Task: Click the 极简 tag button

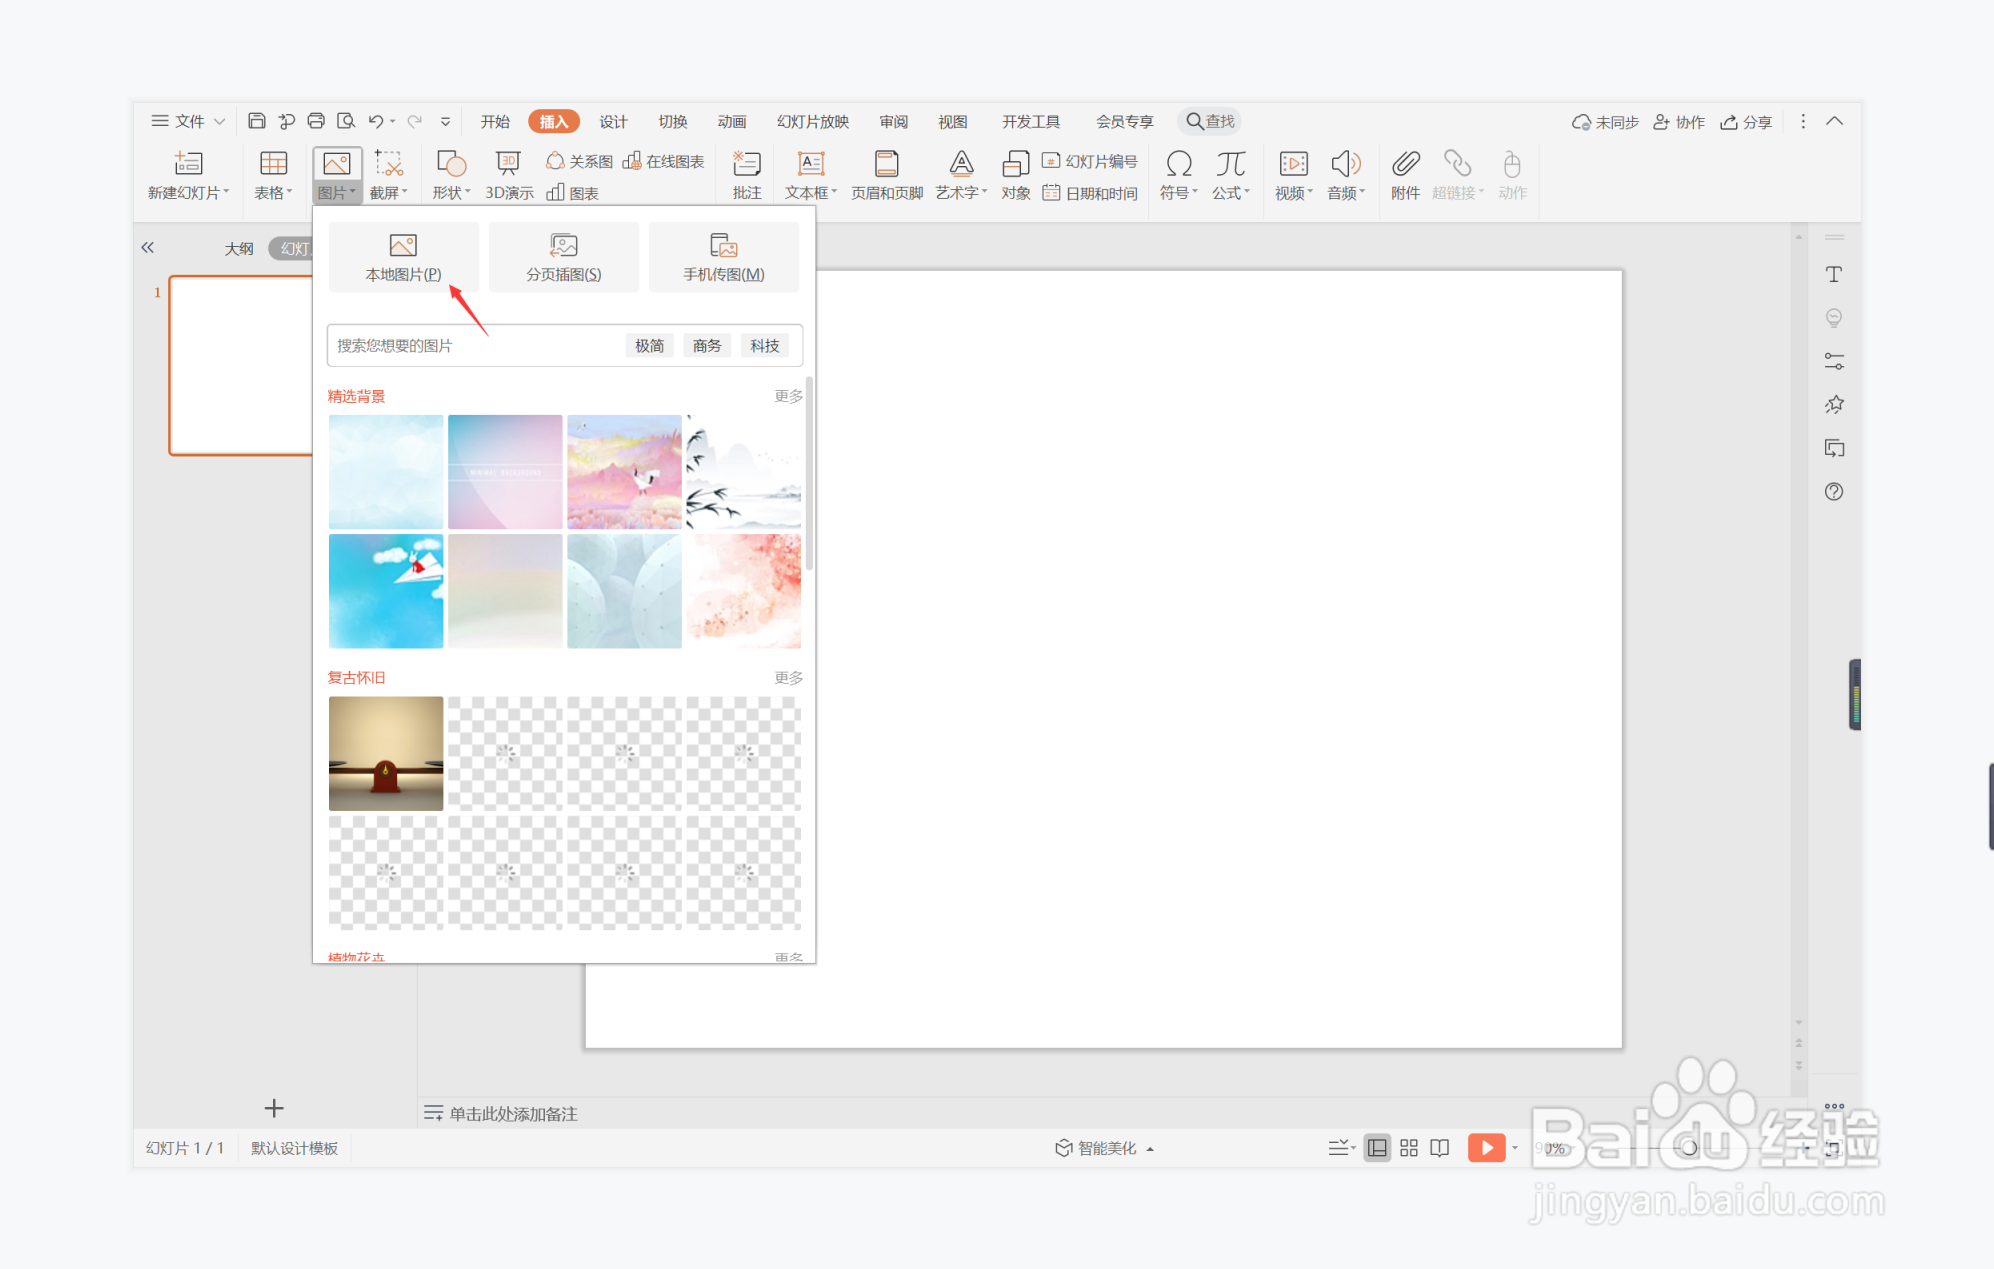Action: (649, 346)
